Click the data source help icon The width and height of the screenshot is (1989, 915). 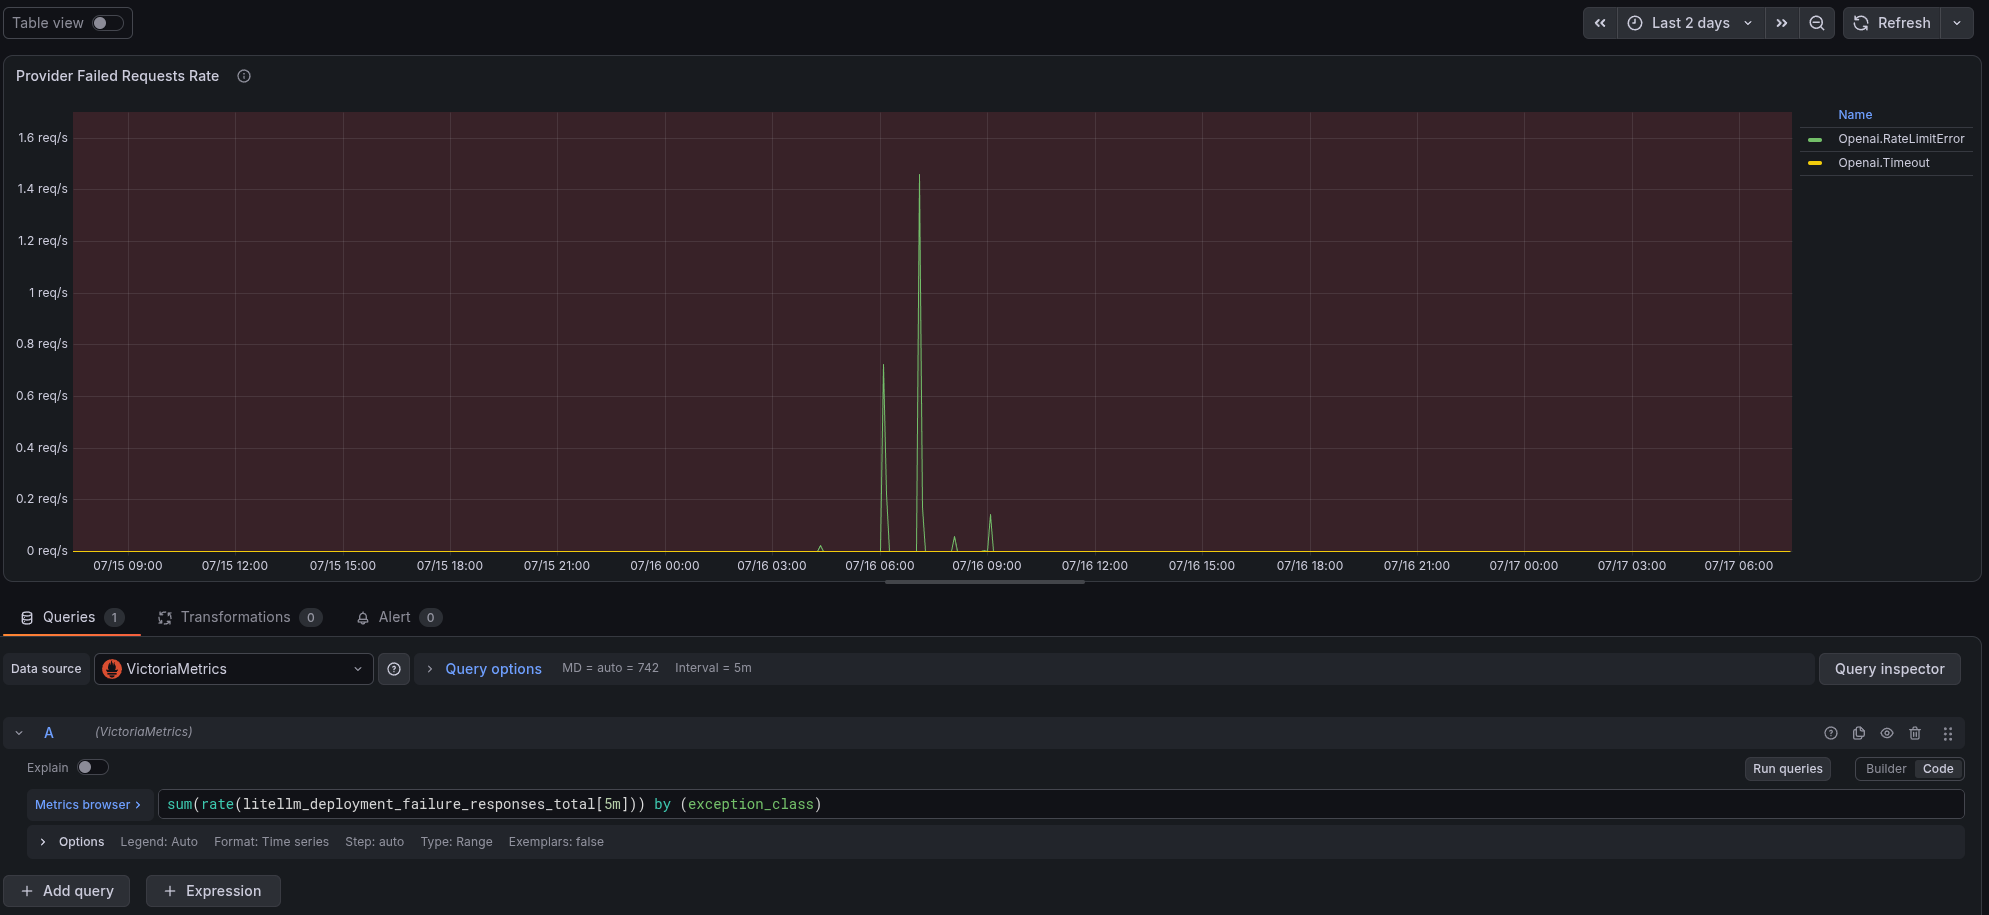[394, 669]
